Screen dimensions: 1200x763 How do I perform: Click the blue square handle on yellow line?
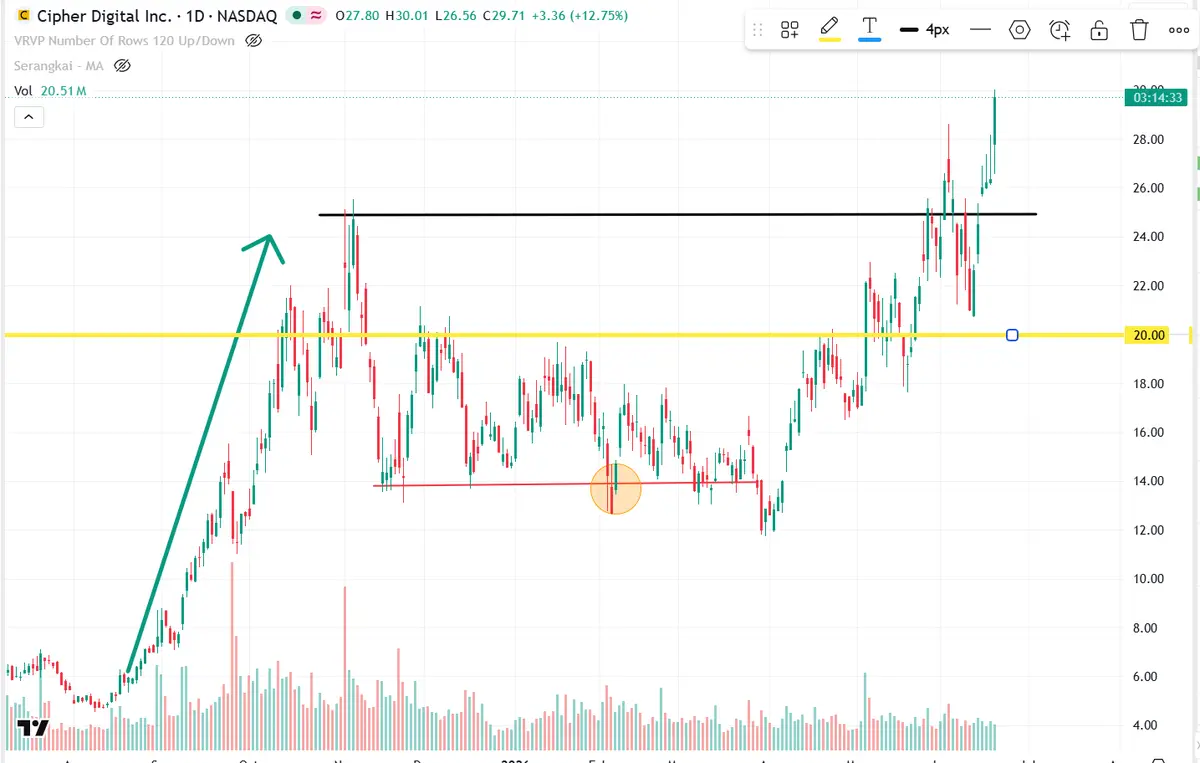[1012, 335]
